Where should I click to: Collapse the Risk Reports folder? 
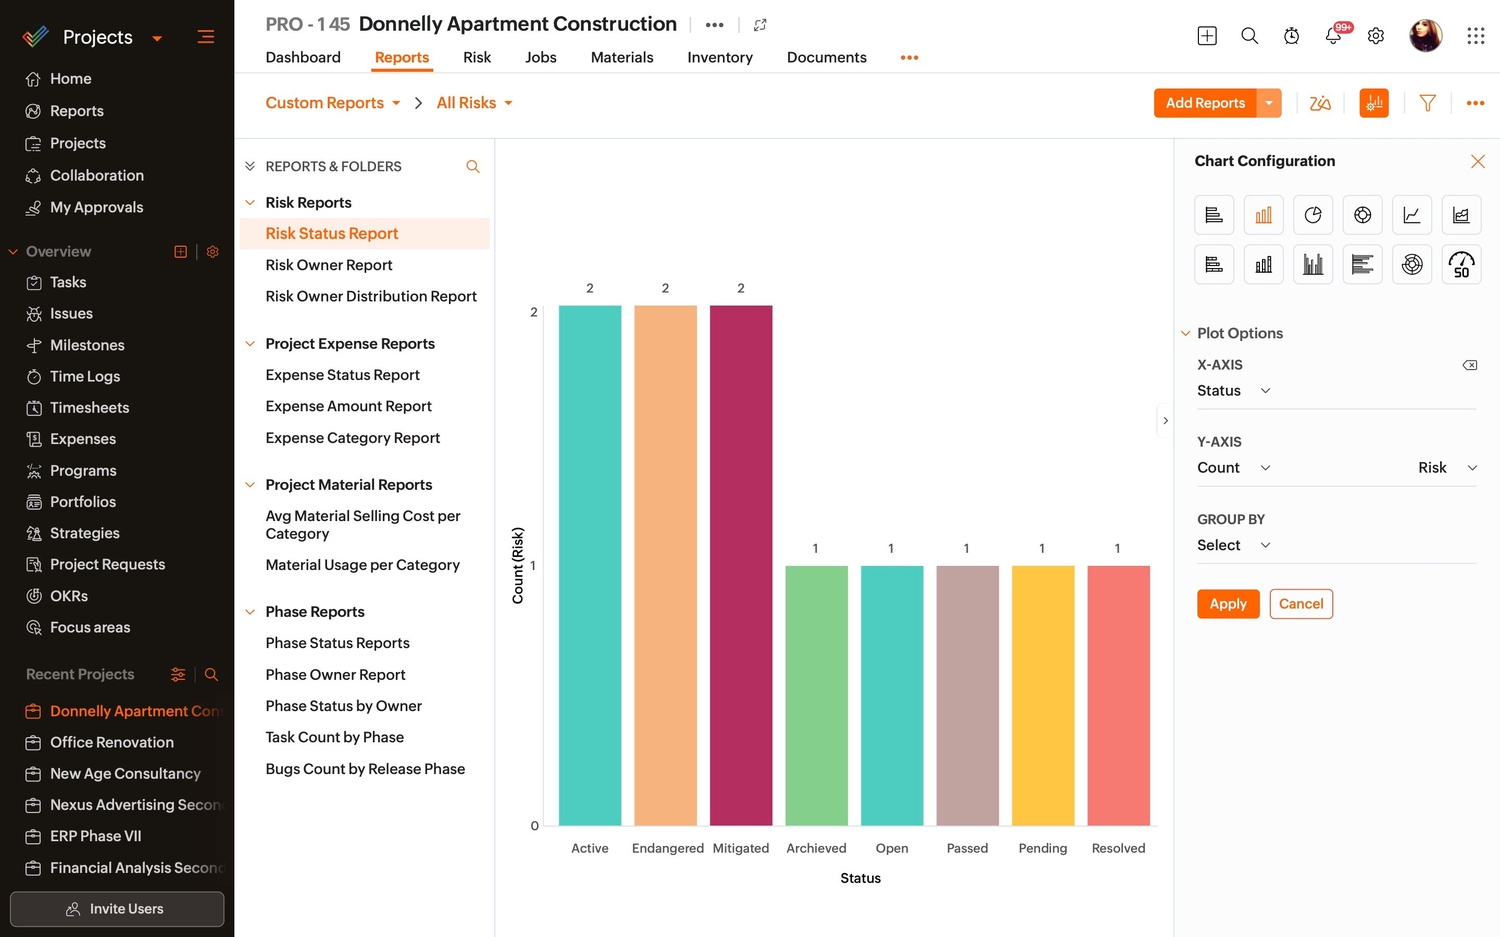pos(250,203)
